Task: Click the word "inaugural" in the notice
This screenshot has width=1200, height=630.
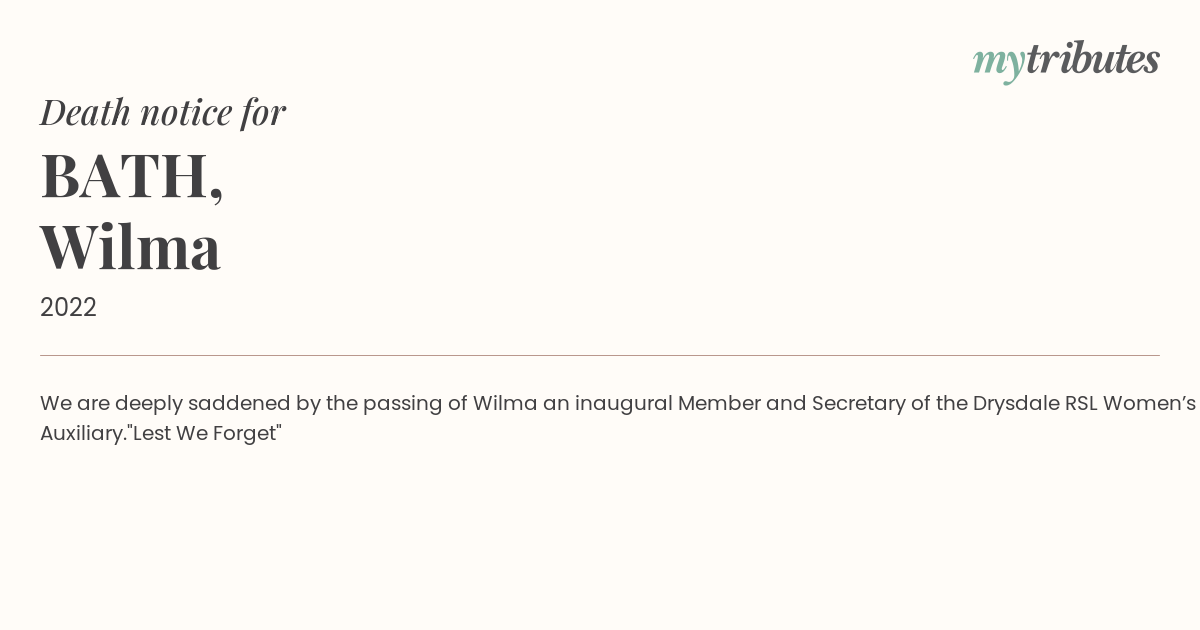Action: 623,404
